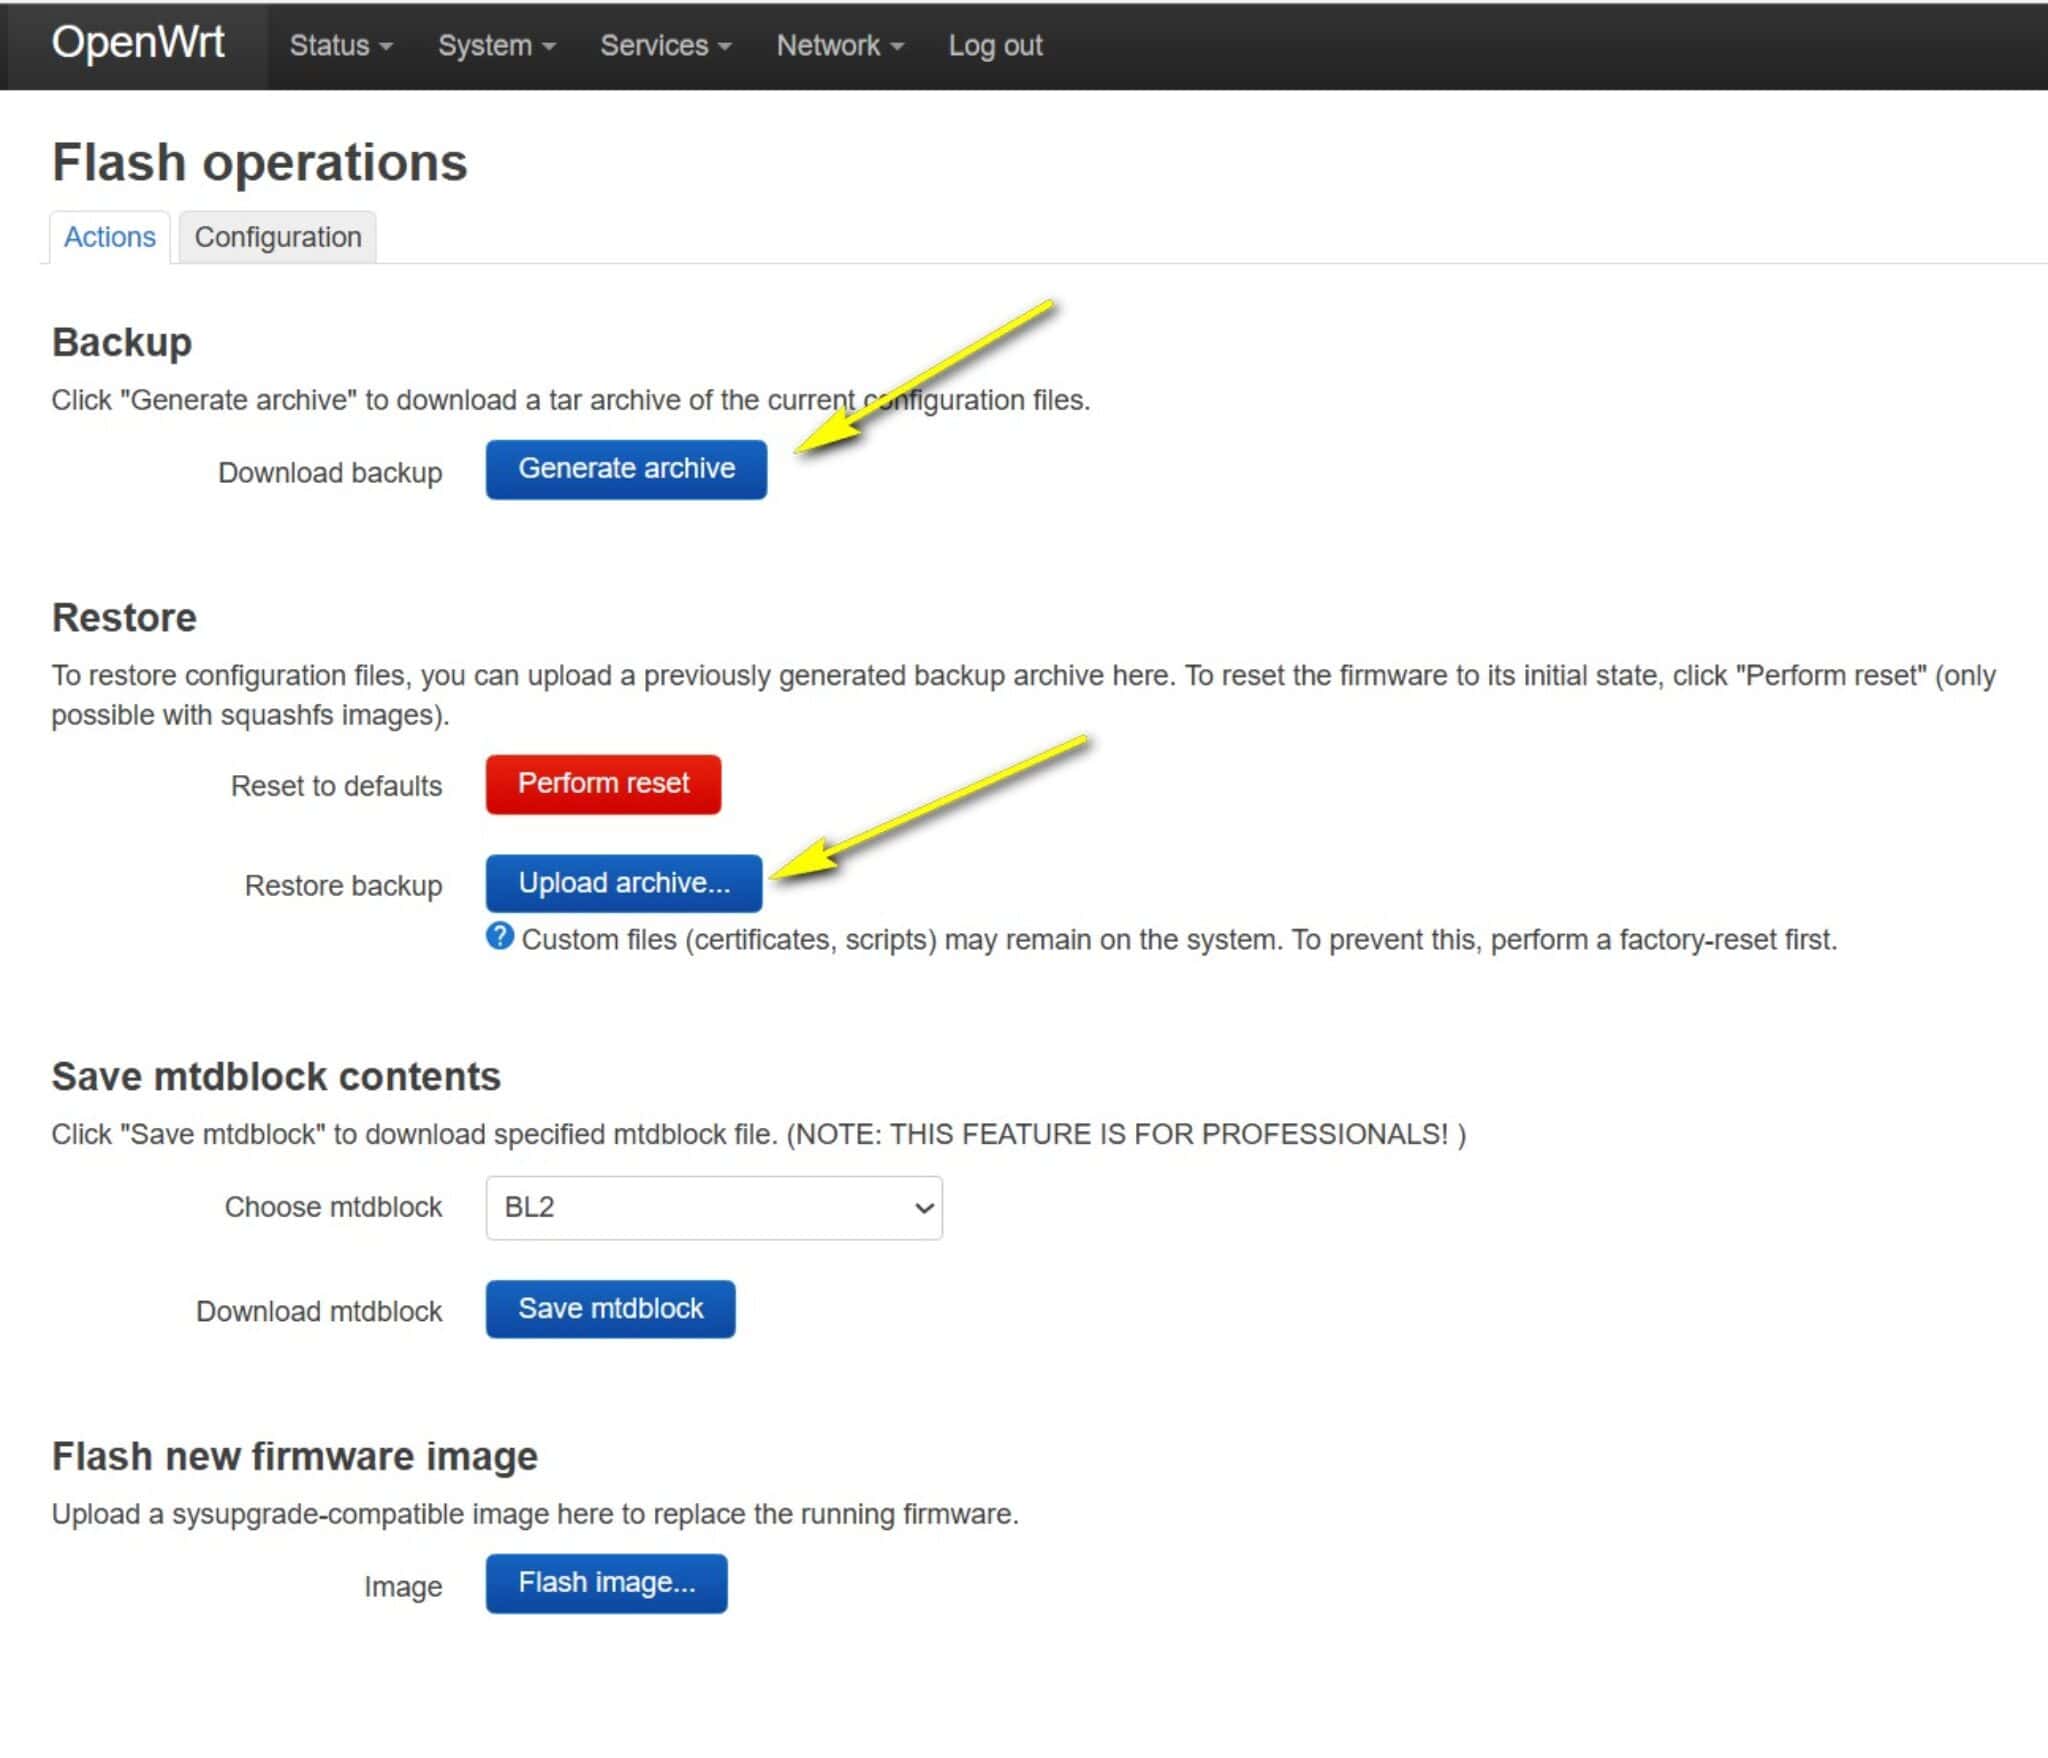Click the Flash image... button

click(606, 1583)
